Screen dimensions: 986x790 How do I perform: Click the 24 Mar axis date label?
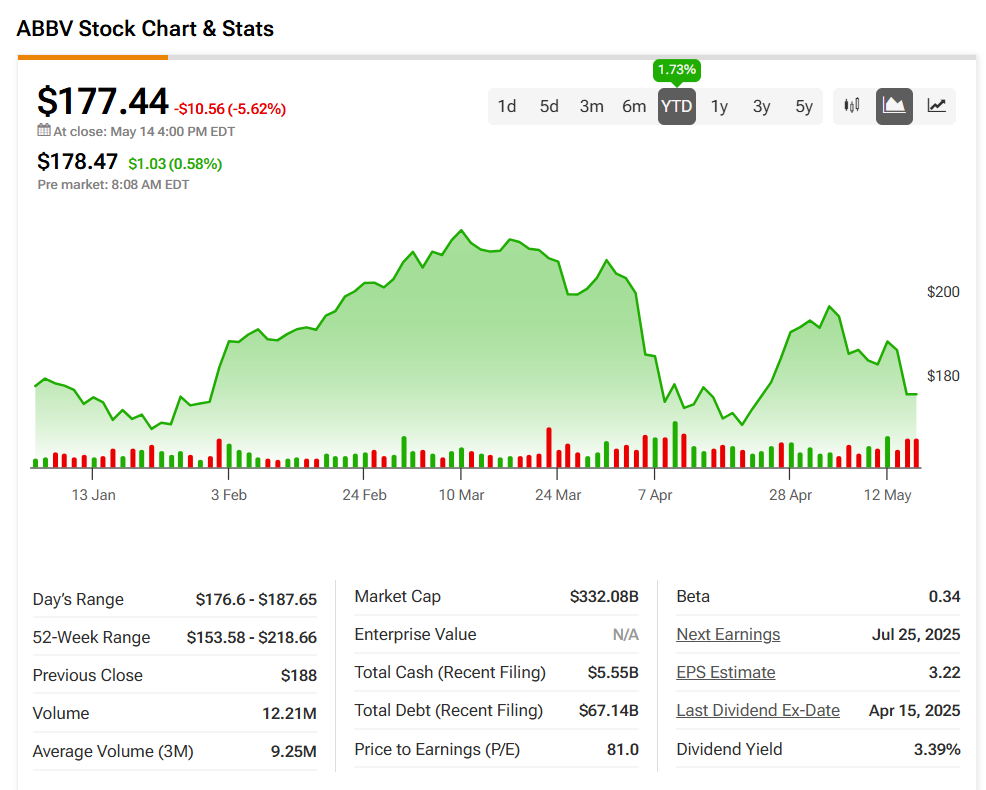pos(558,495)
